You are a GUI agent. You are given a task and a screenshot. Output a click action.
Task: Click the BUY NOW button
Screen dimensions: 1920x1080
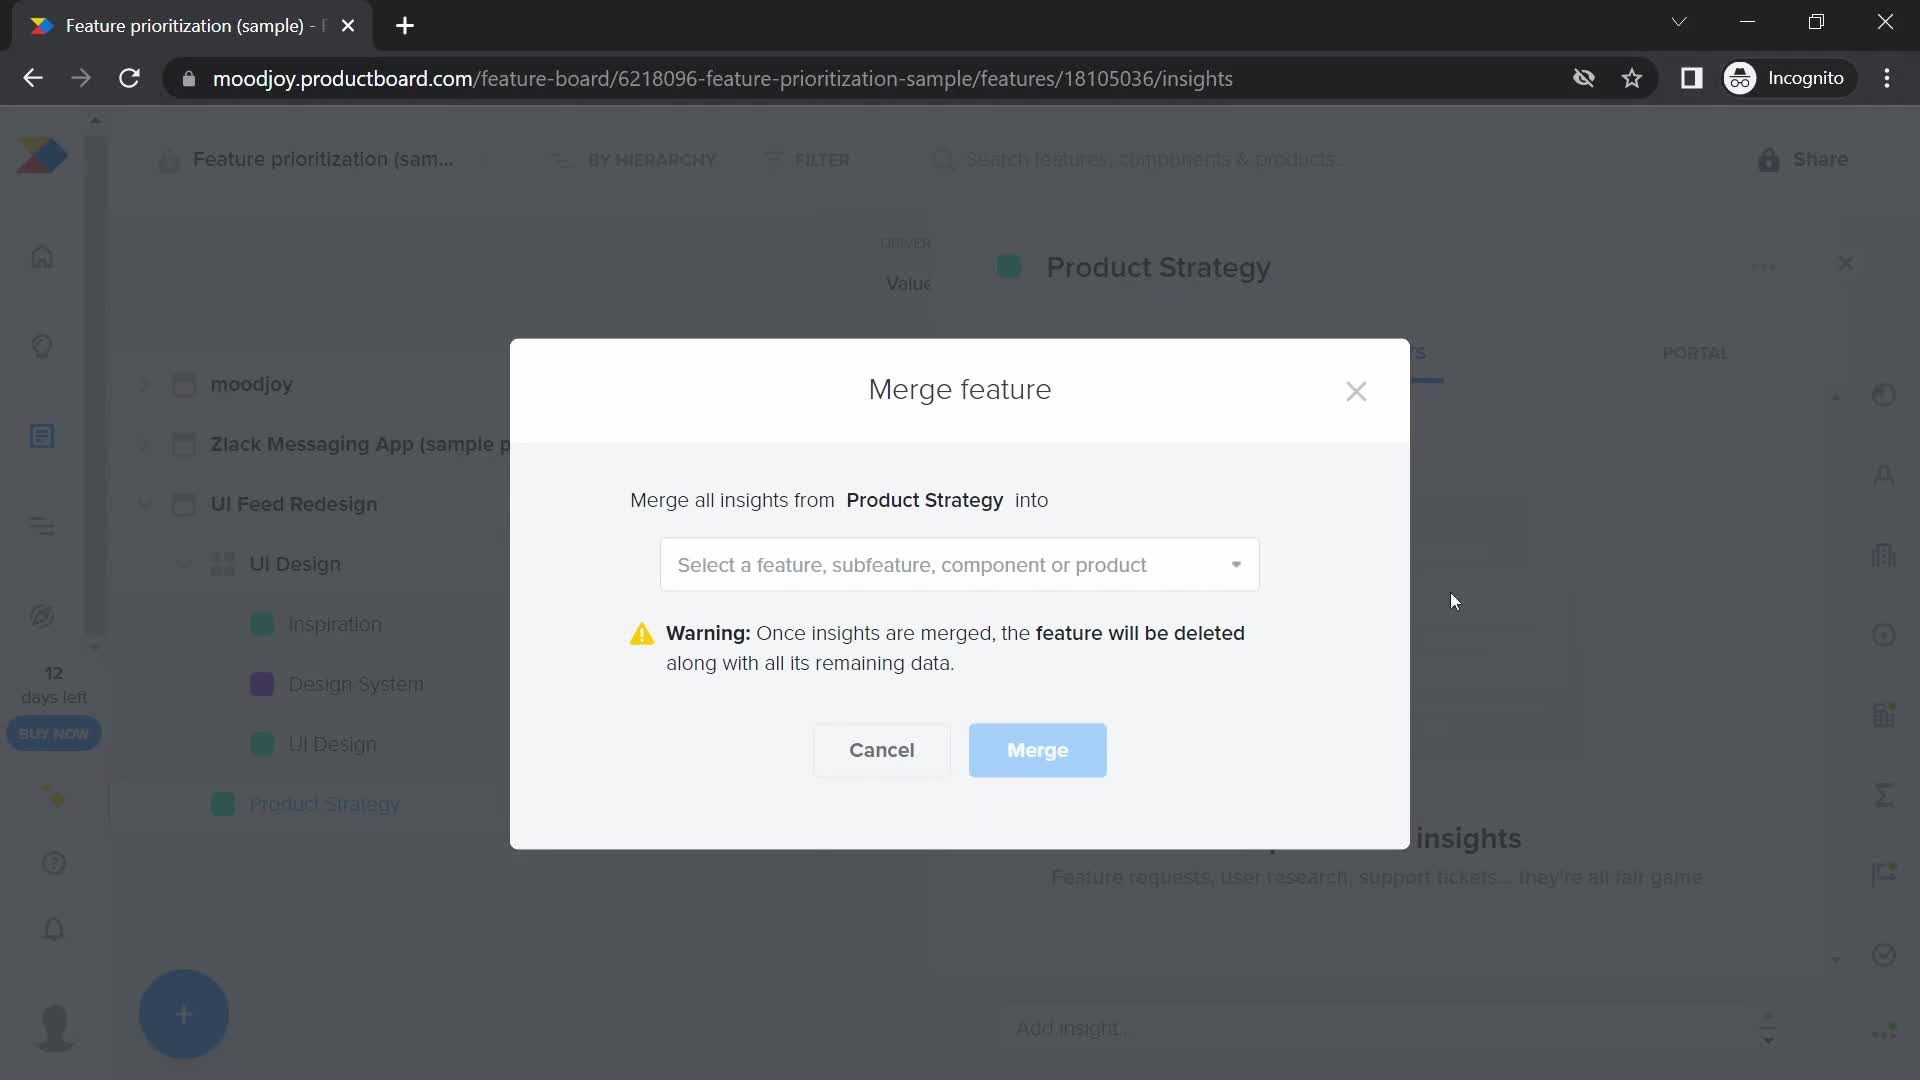[54, 734]
